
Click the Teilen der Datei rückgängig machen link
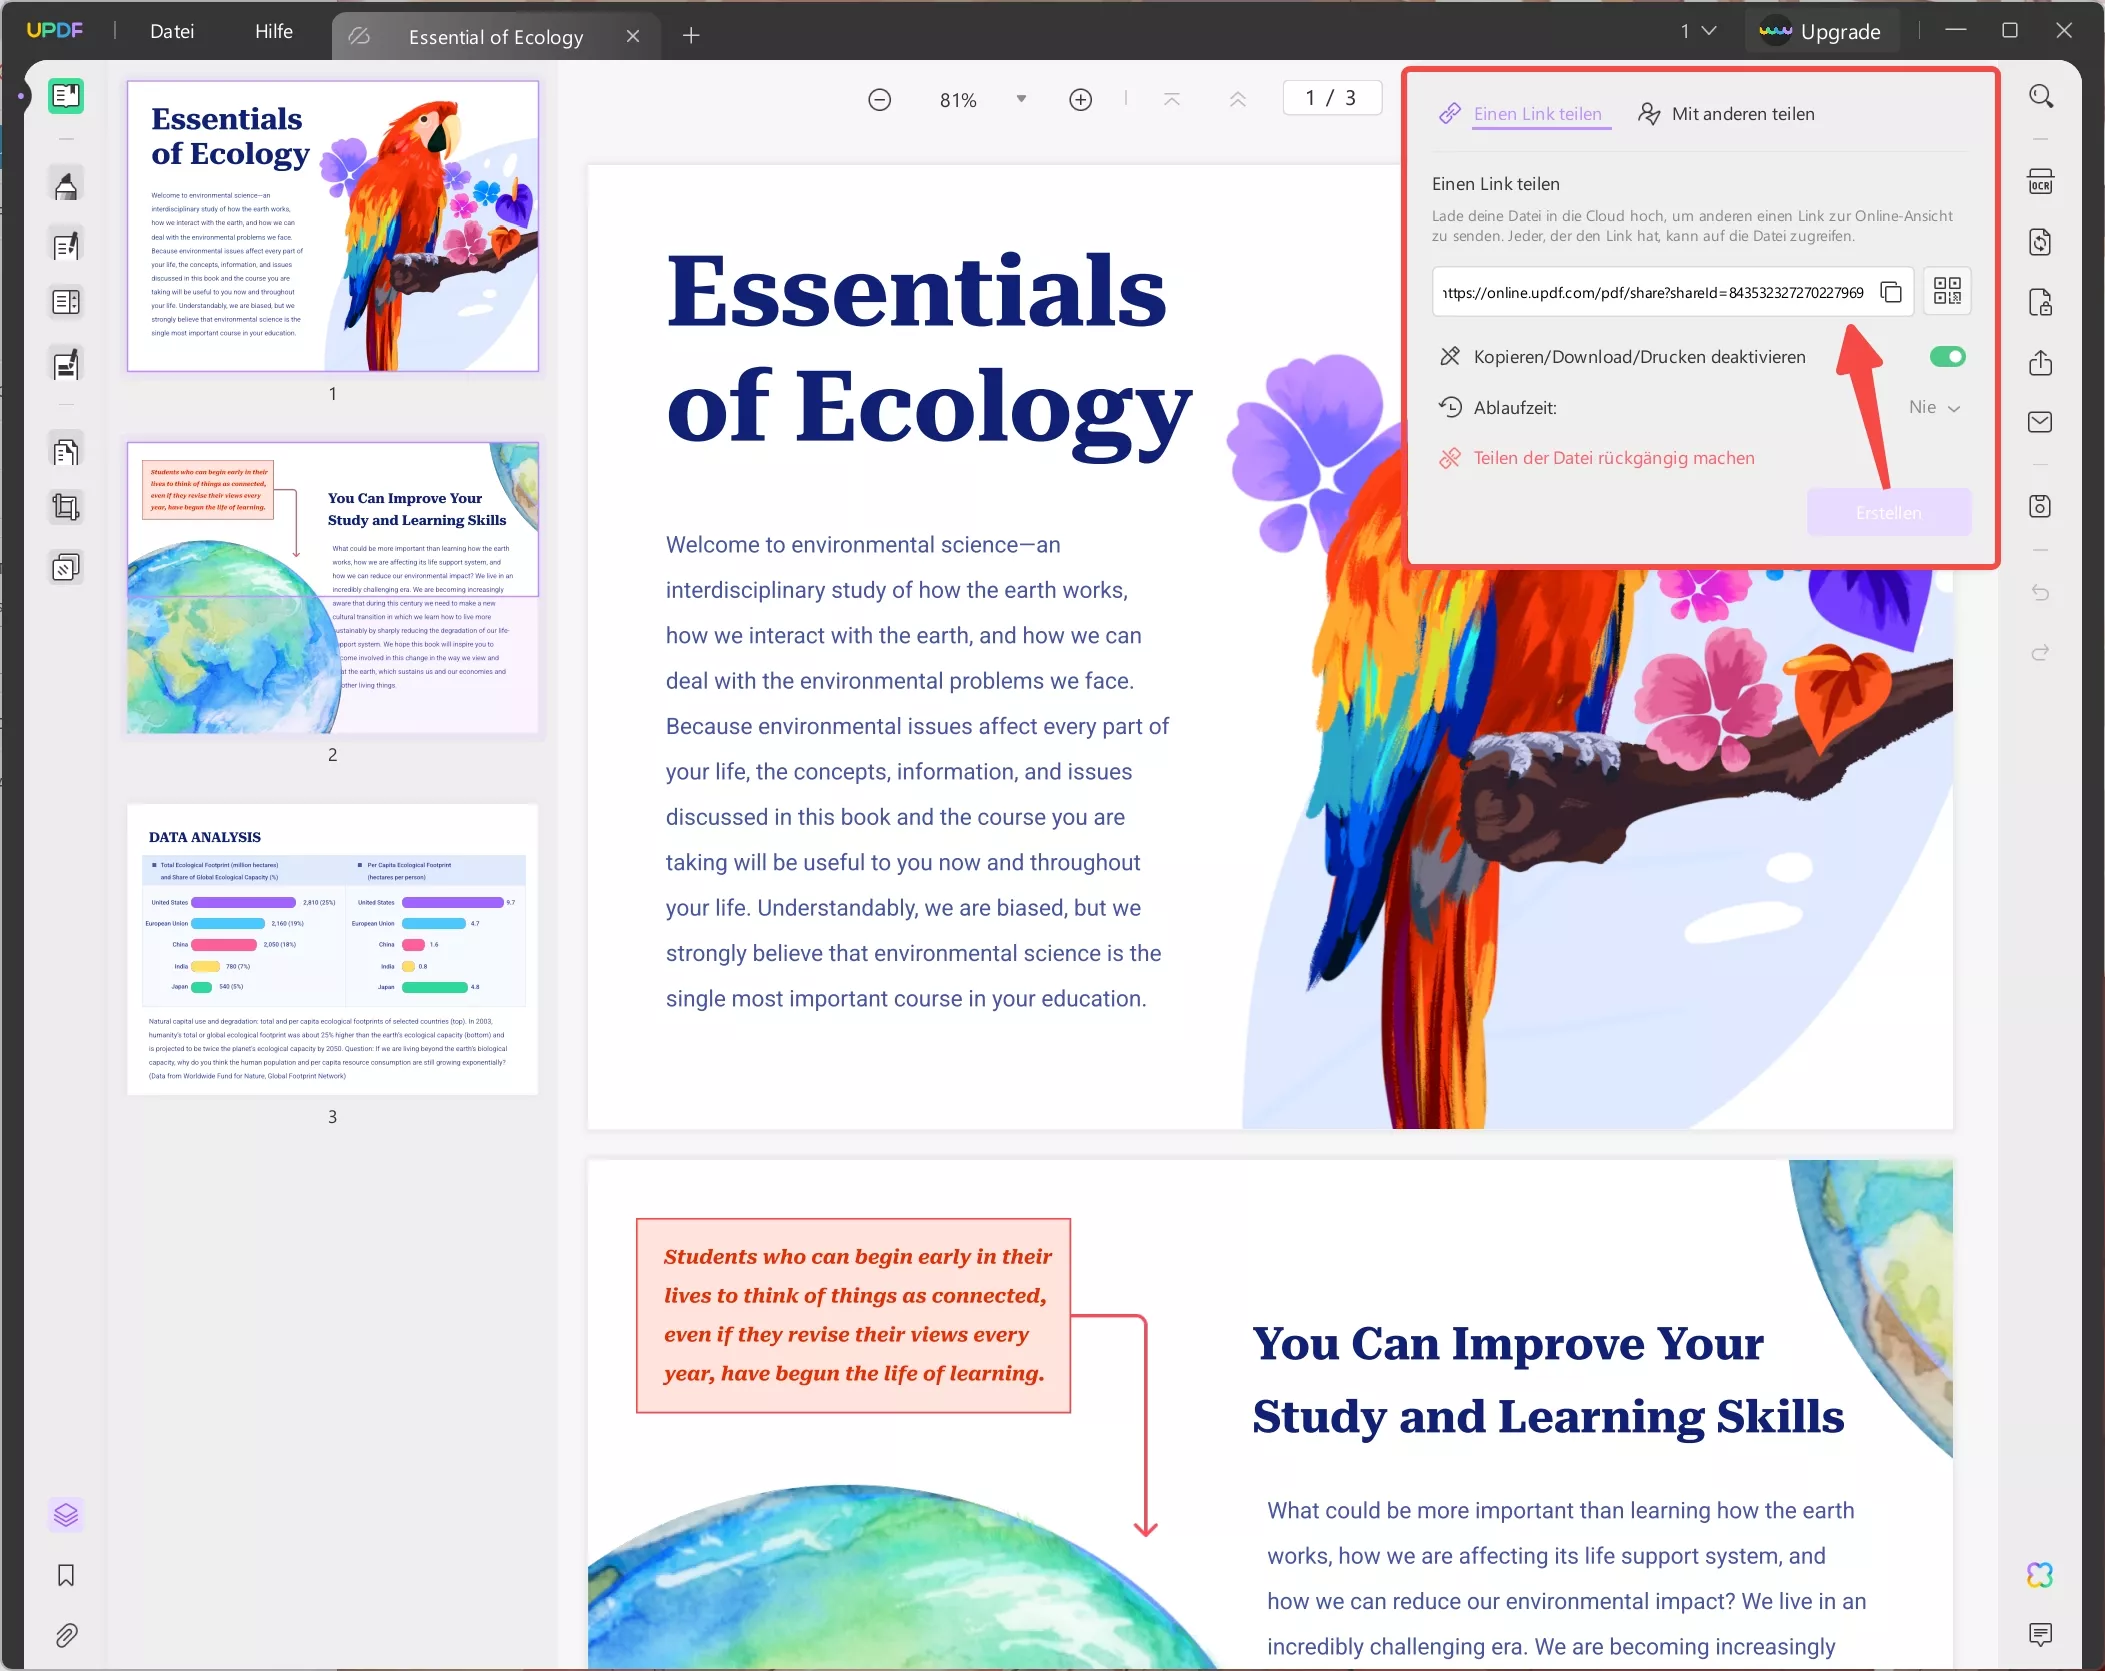1613,458
